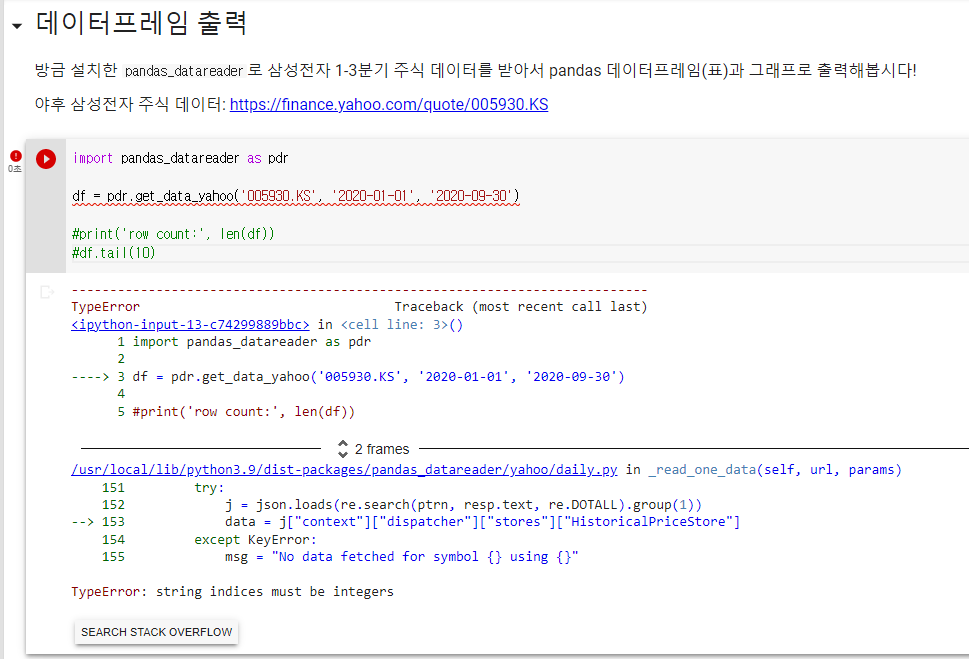Collapse the 데이터프레임 출력 section

[x=17, y=26]
